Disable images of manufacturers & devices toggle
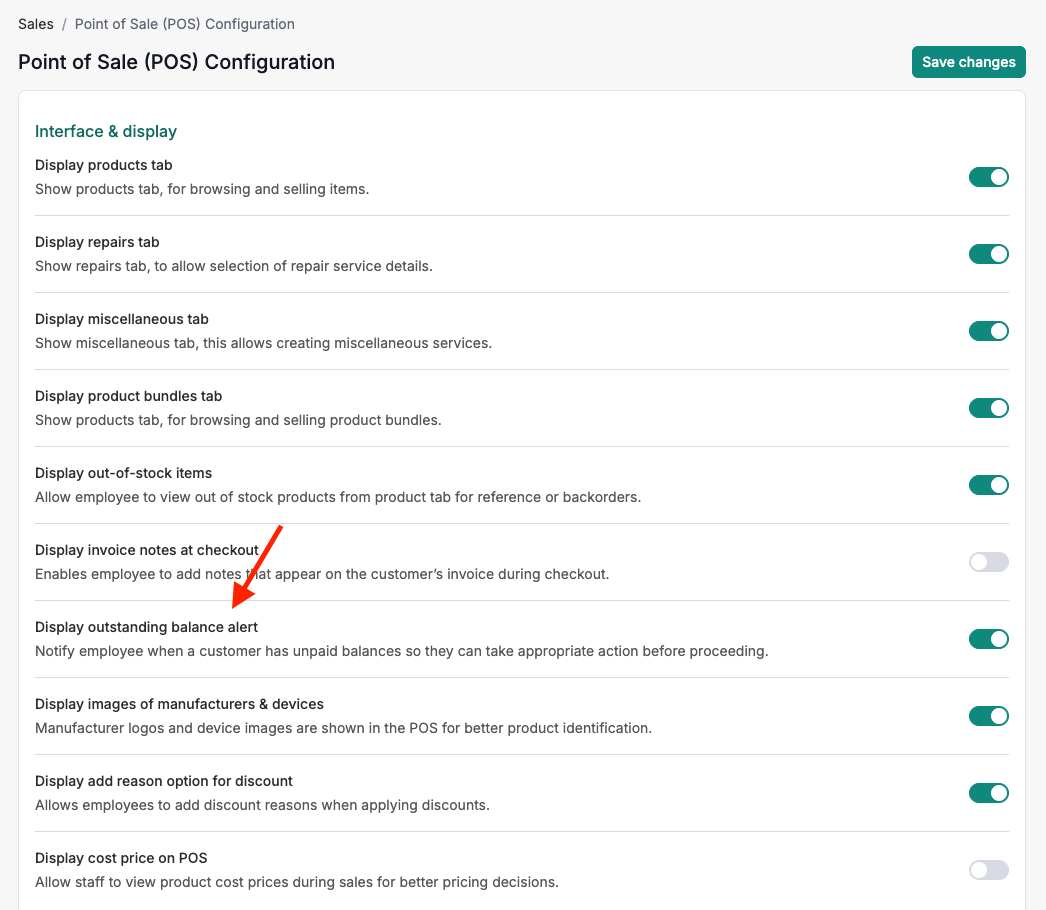Screen dimensions: 1046x910 pos(988,716)
